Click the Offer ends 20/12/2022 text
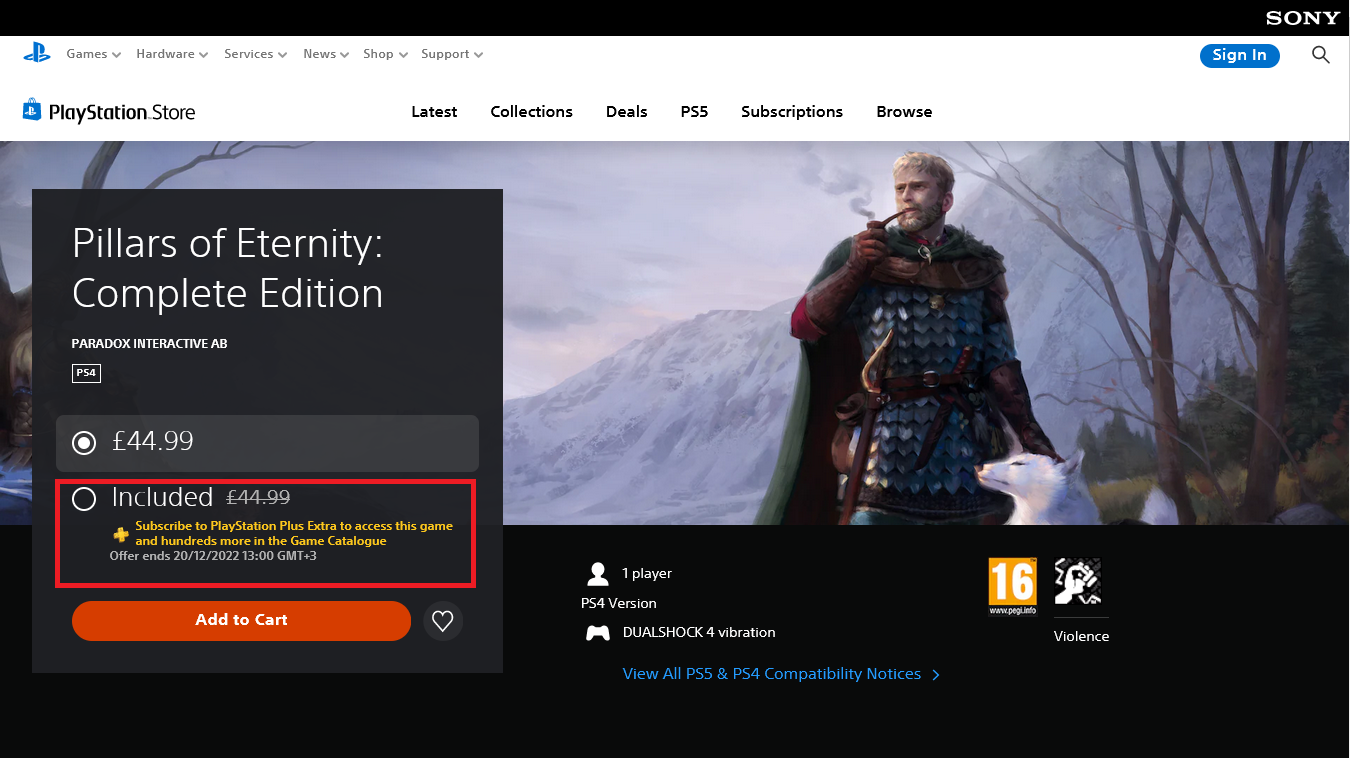 coord(213,556)
